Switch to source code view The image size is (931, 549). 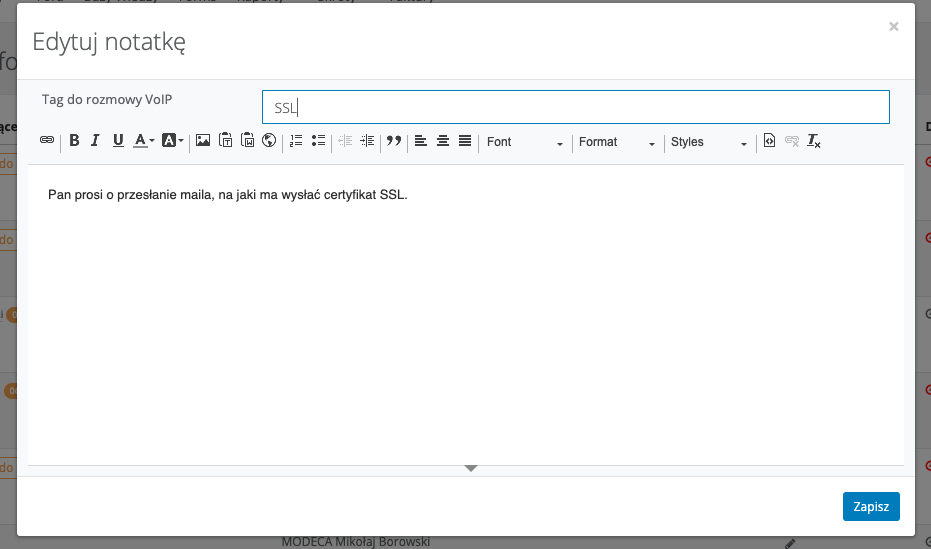tap(770, 140)
